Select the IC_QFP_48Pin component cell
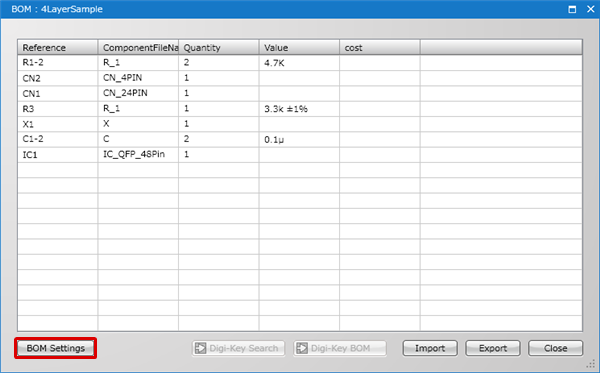 (138, 155)
